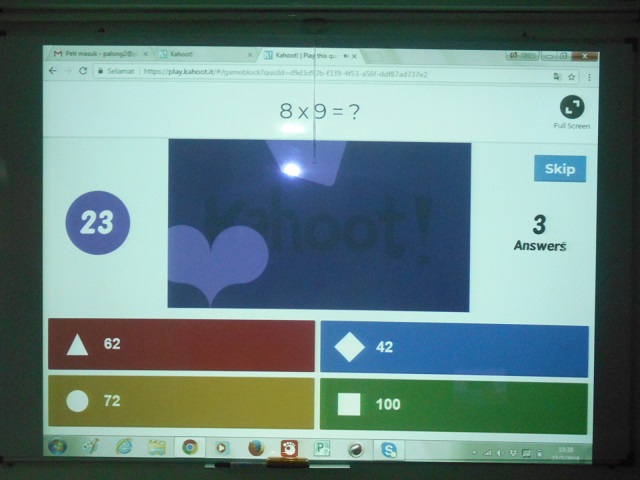Open the file explorer taskbar icon
Viewport: 640px width, 480px height.
coord(156,446)
